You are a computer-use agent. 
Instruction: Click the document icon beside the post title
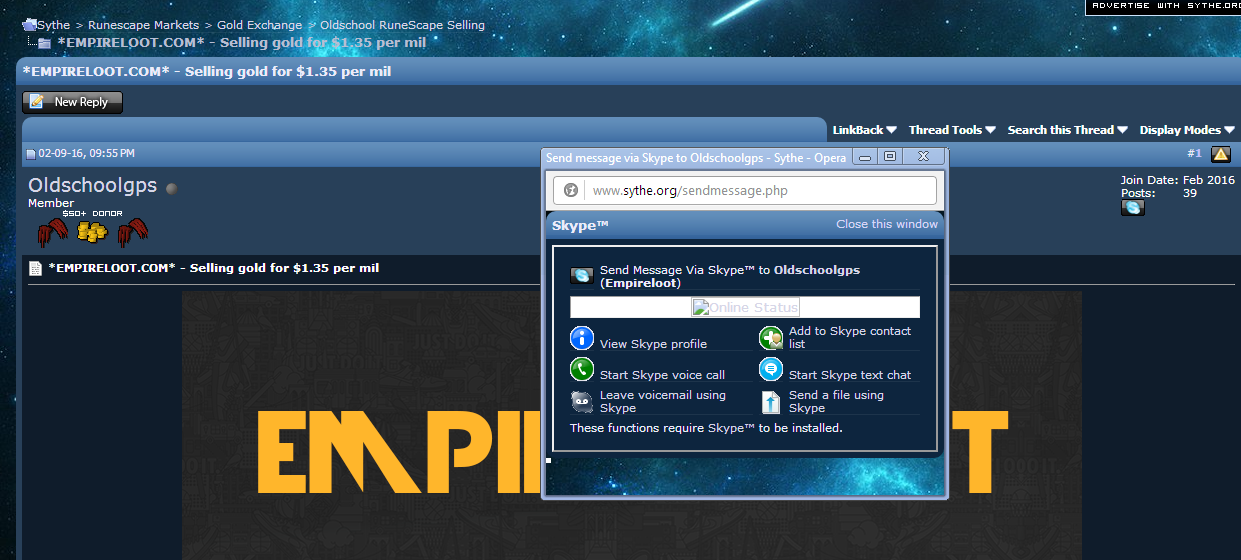coord(35,268)
